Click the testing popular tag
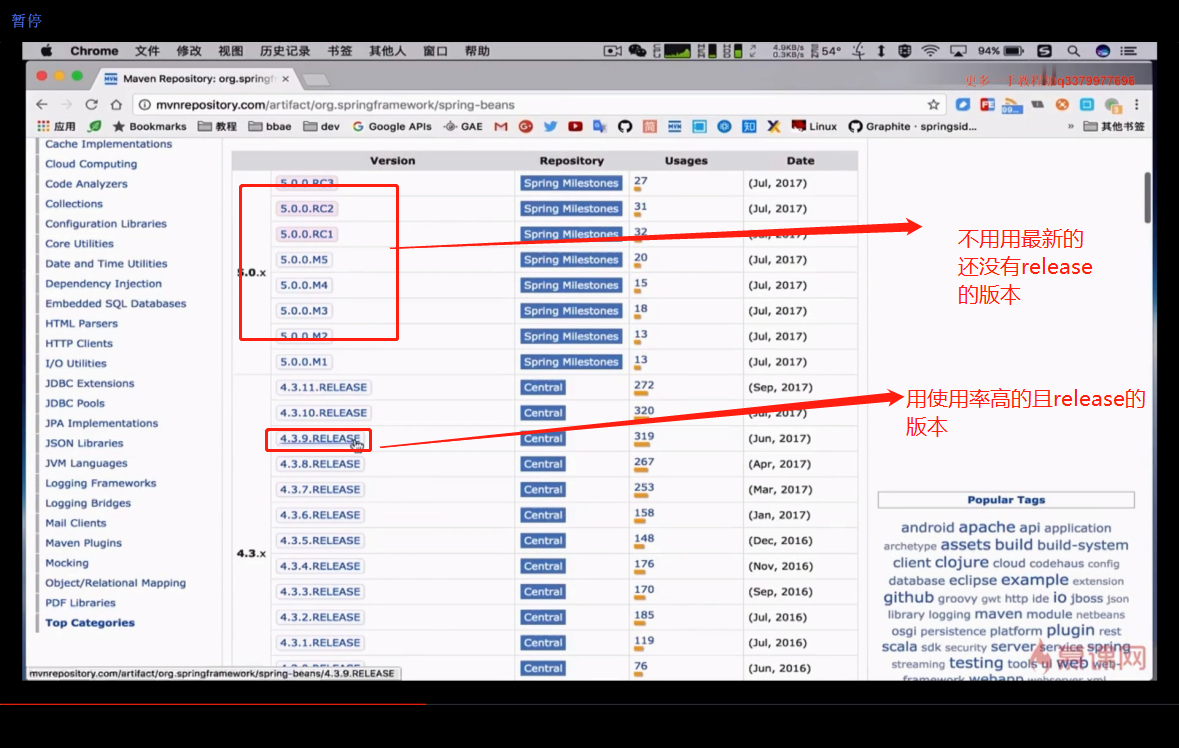 (975, 663)
